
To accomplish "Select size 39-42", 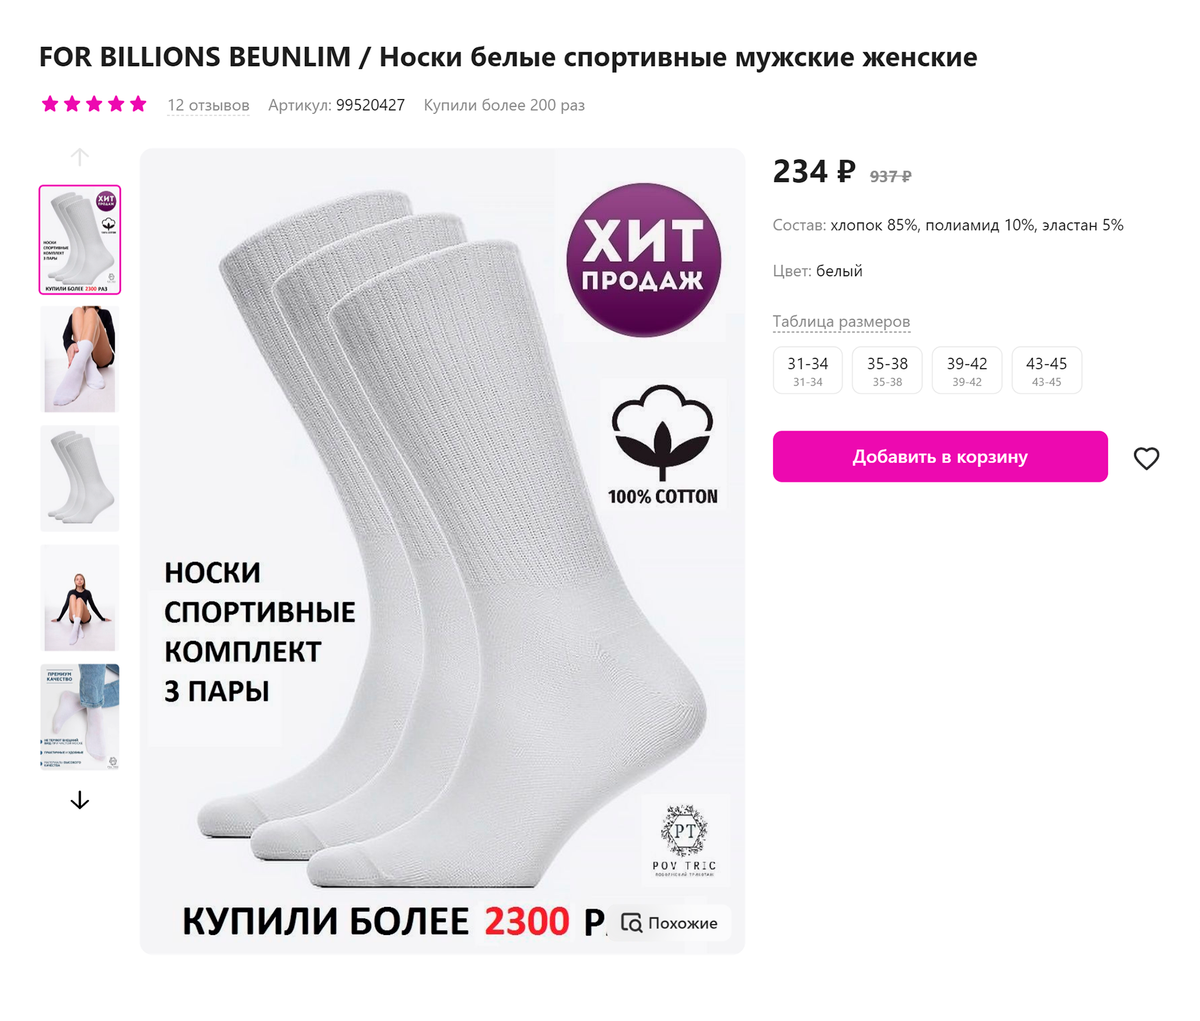I will [967, 371].
